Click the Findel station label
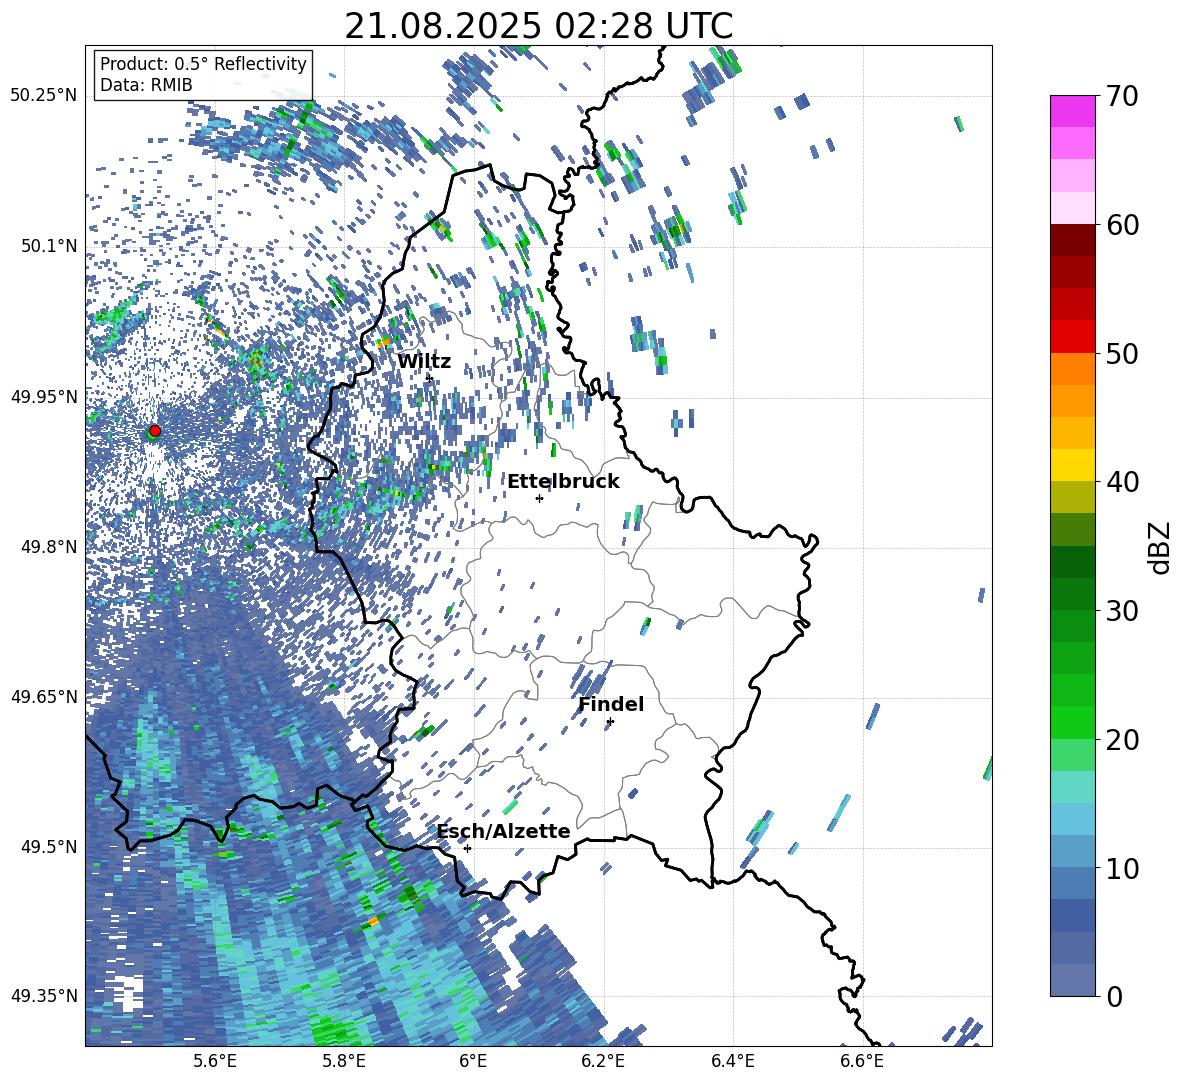1184x1081 pixels. pos(611,704)
